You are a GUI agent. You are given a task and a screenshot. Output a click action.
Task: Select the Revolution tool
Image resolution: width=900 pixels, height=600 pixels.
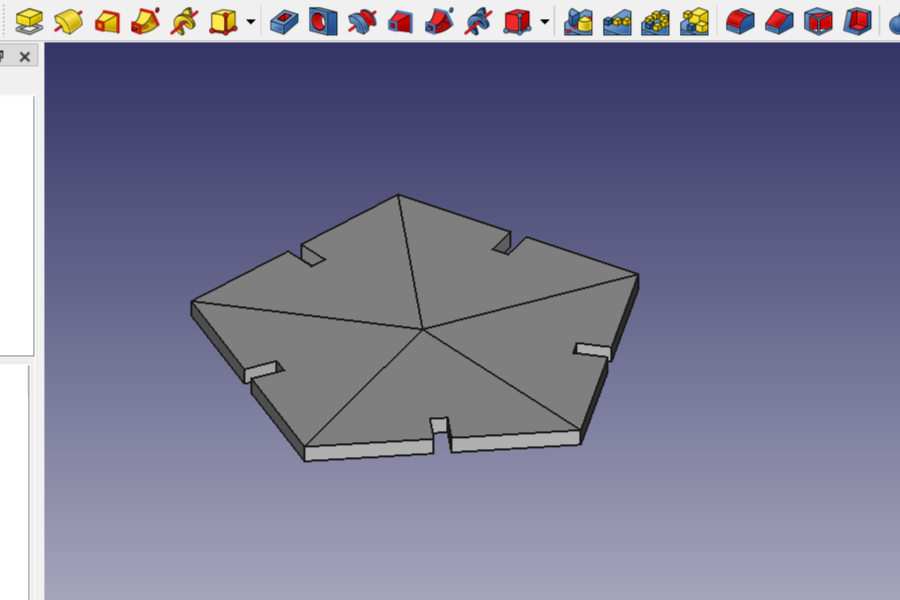coord(66,17)
